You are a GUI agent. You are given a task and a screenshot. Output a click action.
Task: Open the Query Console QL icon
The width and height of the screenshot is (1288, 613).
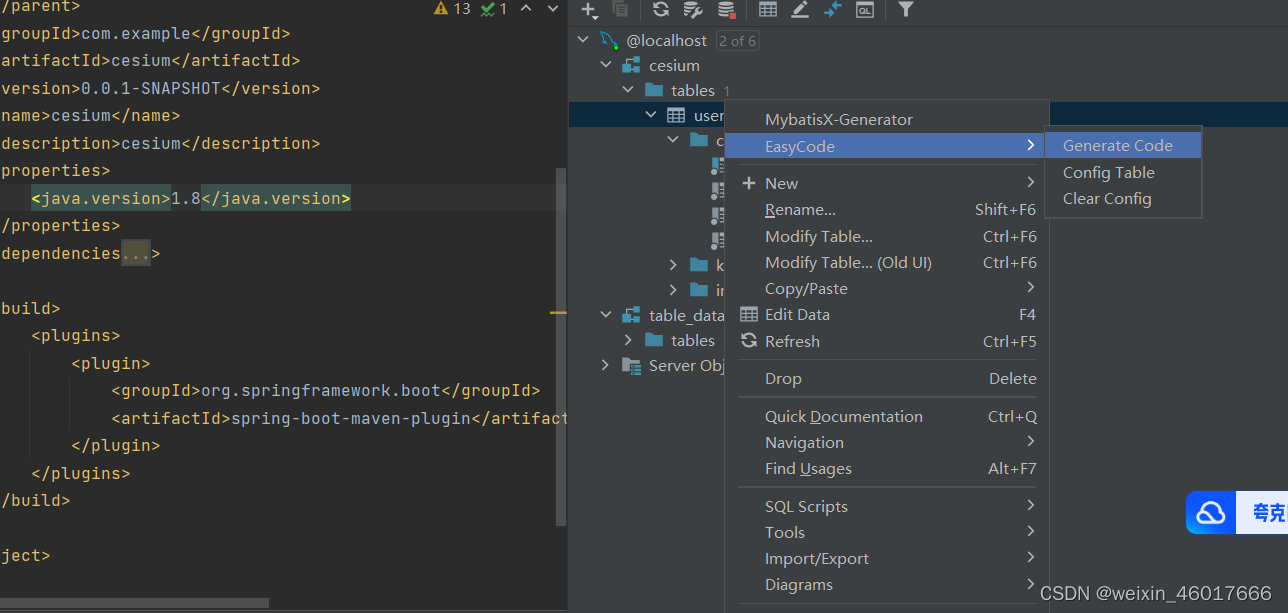tap(864, 9)
